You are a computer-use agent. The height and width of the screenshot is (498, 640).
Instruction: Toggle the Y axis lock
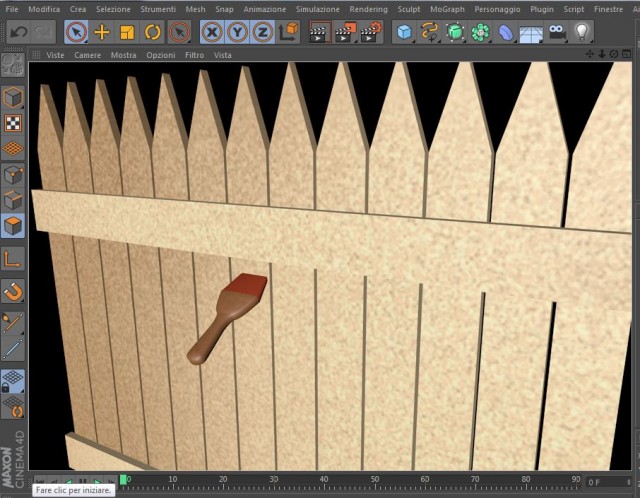tap(237, 32)
